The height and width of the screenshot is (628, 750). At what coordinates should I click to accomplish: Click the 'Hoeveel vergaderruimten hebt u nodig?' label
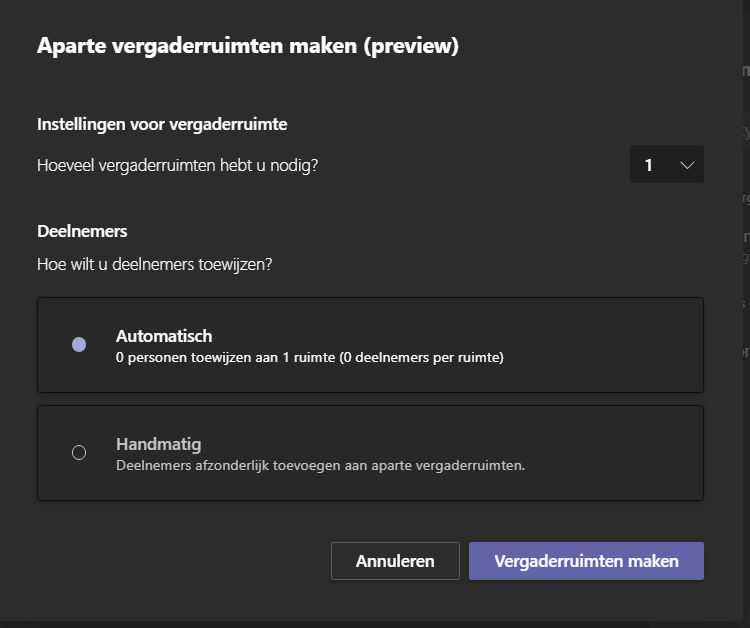coord(177,165)
